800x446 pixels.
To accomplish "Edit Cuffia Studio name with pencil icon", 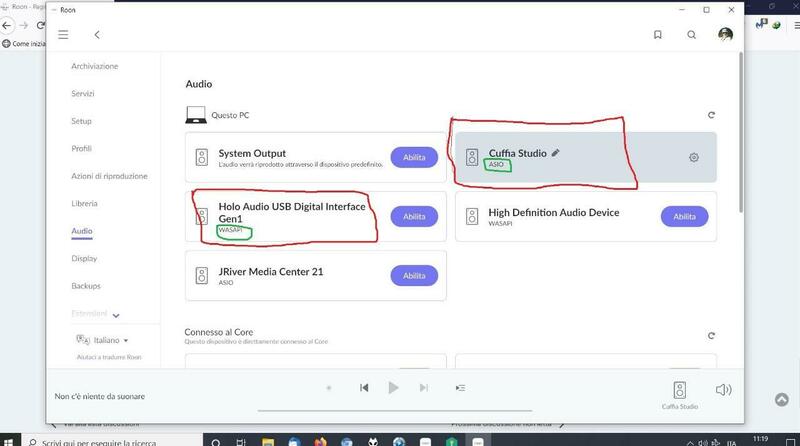I will [x=556, y=153].
